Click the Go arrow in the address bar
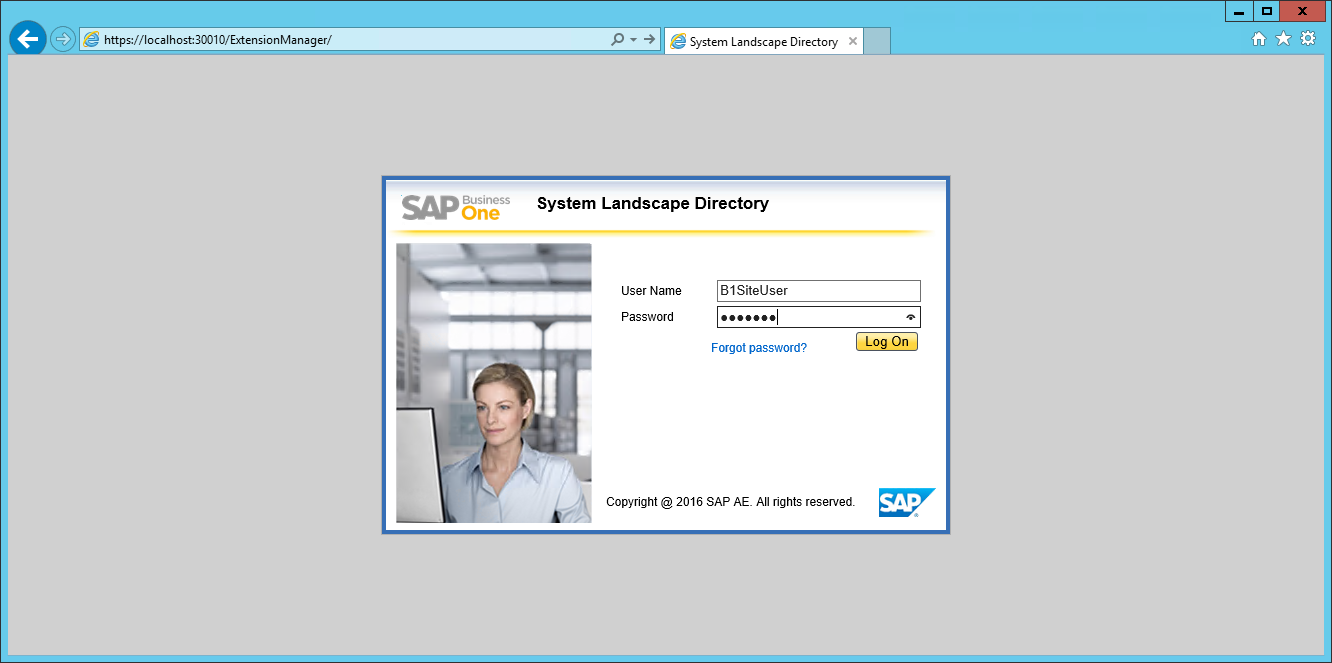The width and height of the screenshot is (1332, 663). coord(650,40)
